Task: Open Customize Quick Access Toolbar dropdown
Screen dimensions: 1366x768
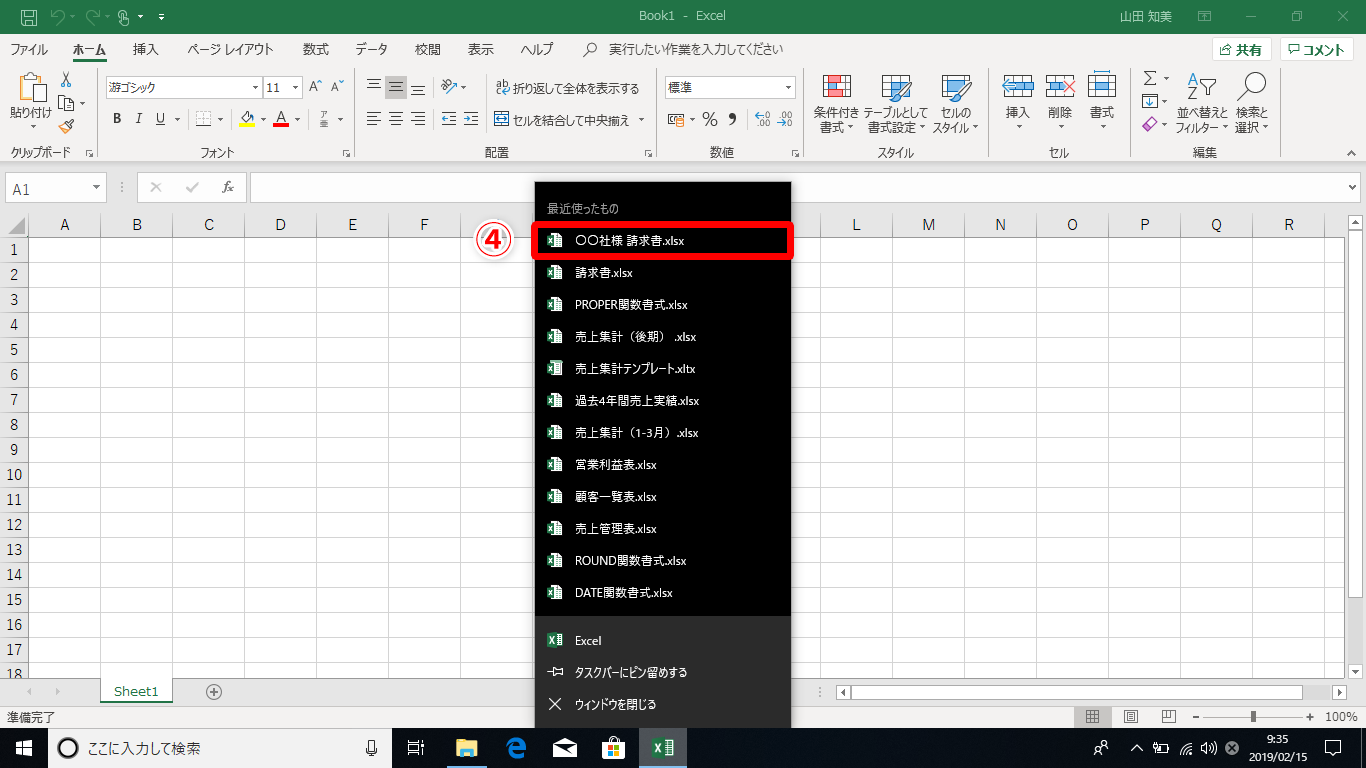Action: [x=162, y=16]
